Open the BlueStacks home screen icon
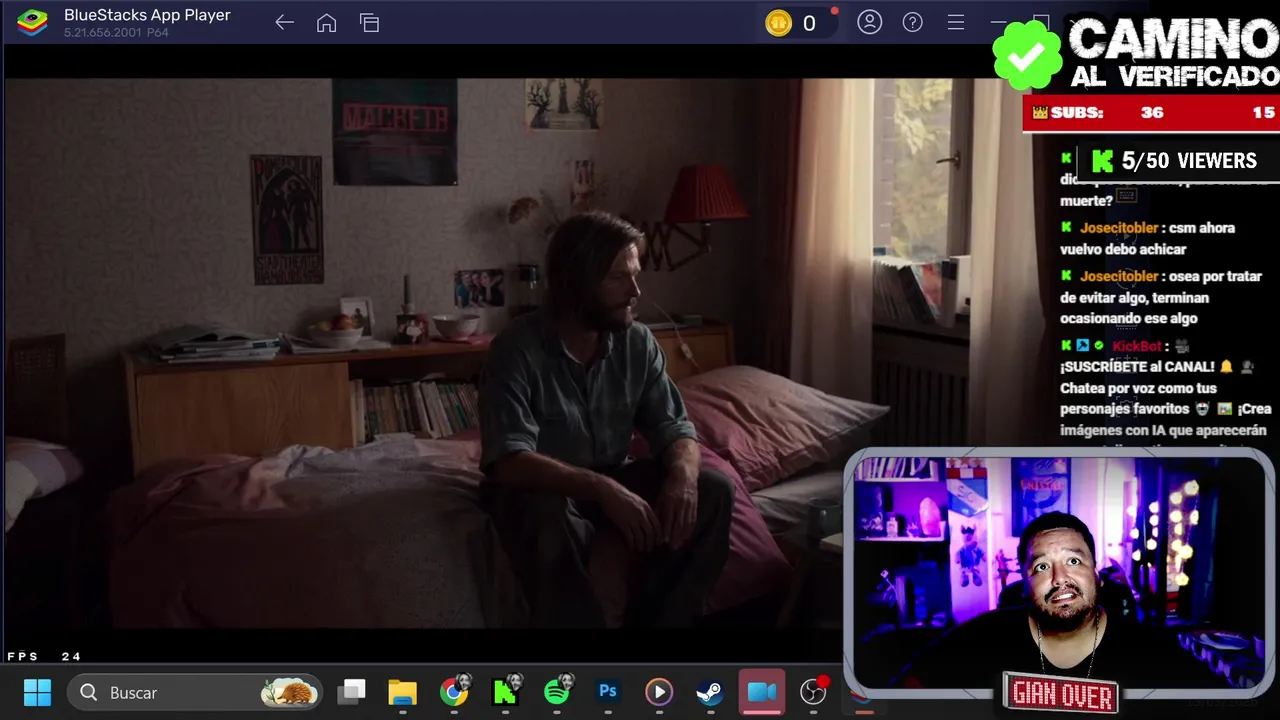Image resolution: width=1280 pixels, height=720 pixels. 326,22
